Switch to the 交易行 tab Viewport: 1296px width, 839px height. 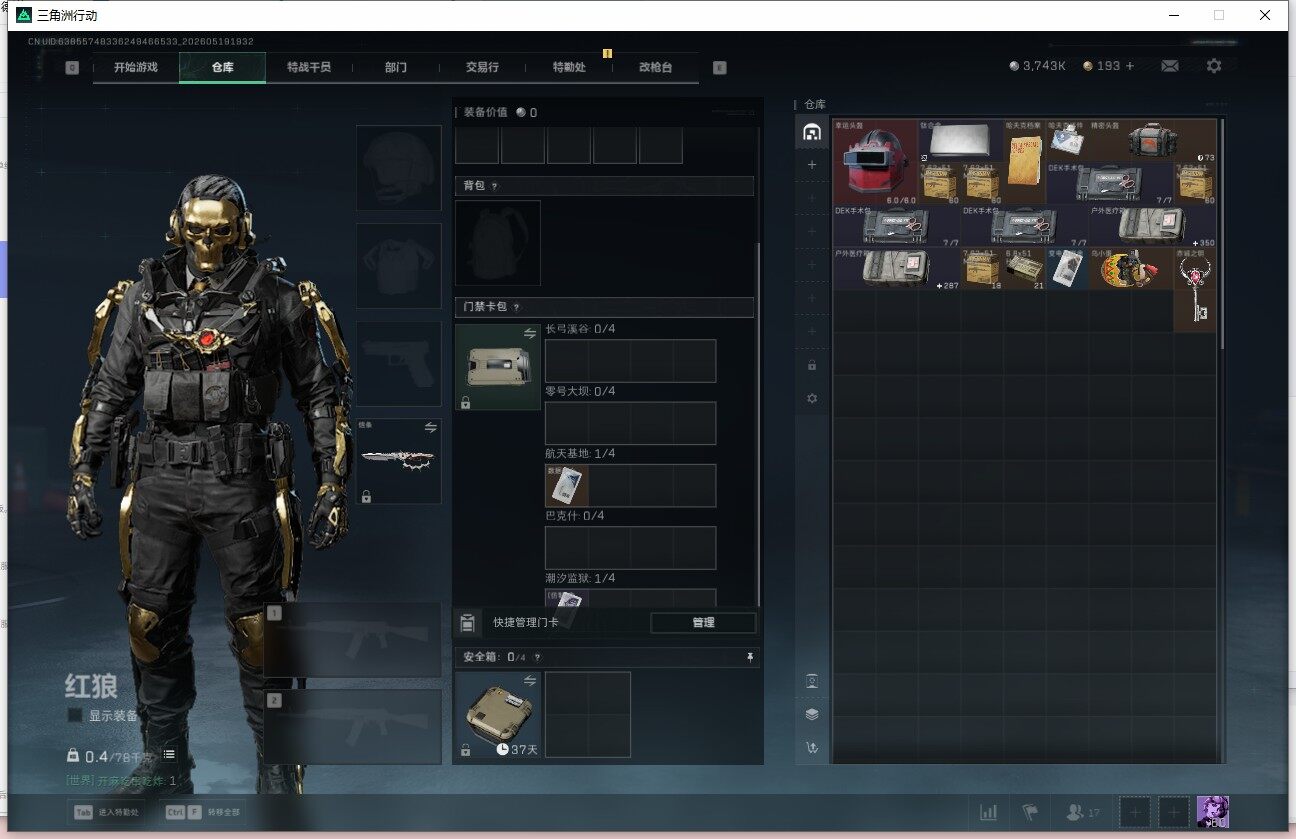click(x=482, y=67)
